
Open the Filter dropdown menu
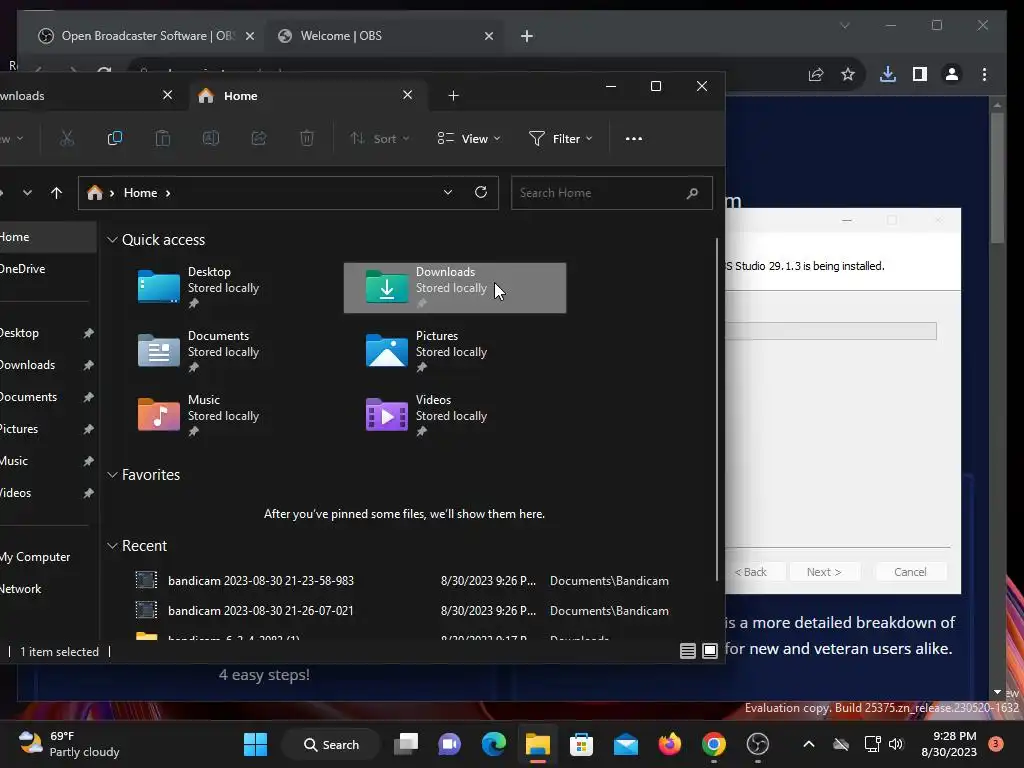coord(561,138)
